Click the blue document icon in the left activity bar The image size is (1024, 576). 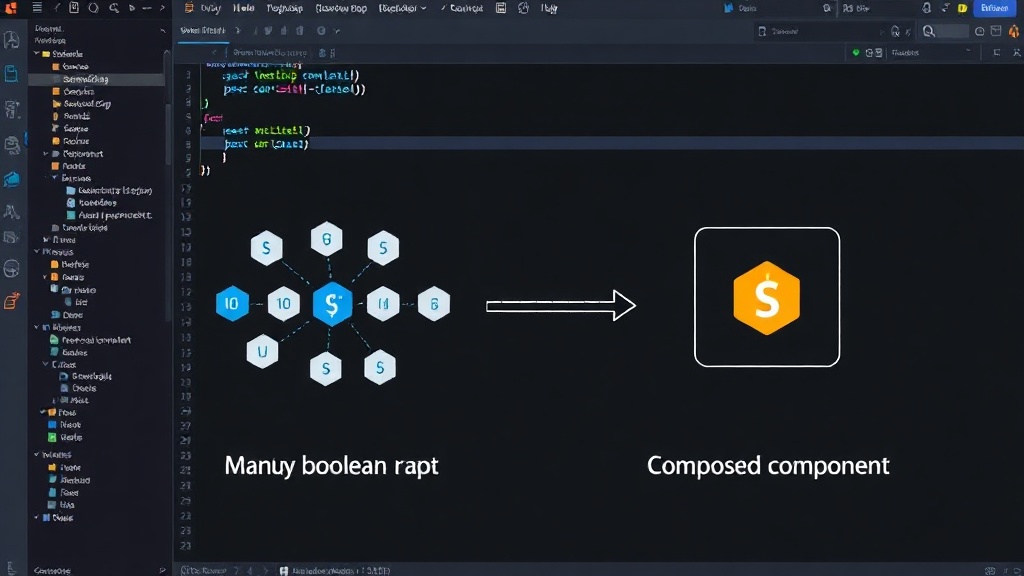tap(11, 73)
